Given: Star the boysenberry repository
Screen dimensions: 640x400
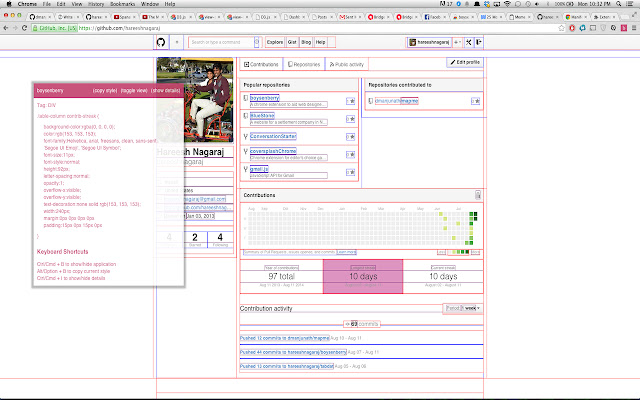Looking at the screenshot, I should (350, 100).
